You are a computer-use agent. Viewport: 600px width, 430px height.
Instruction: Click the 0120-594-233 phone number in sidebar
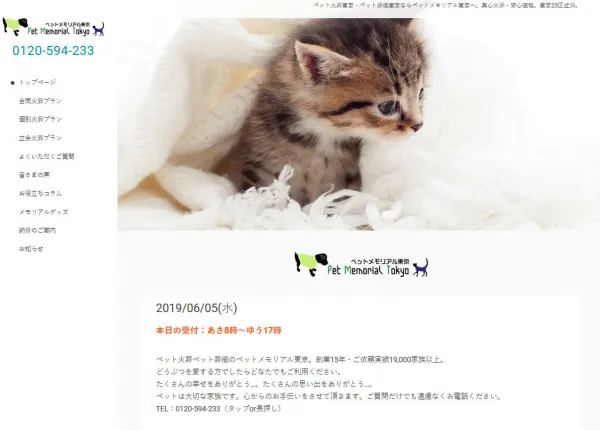tap(53, 50)
